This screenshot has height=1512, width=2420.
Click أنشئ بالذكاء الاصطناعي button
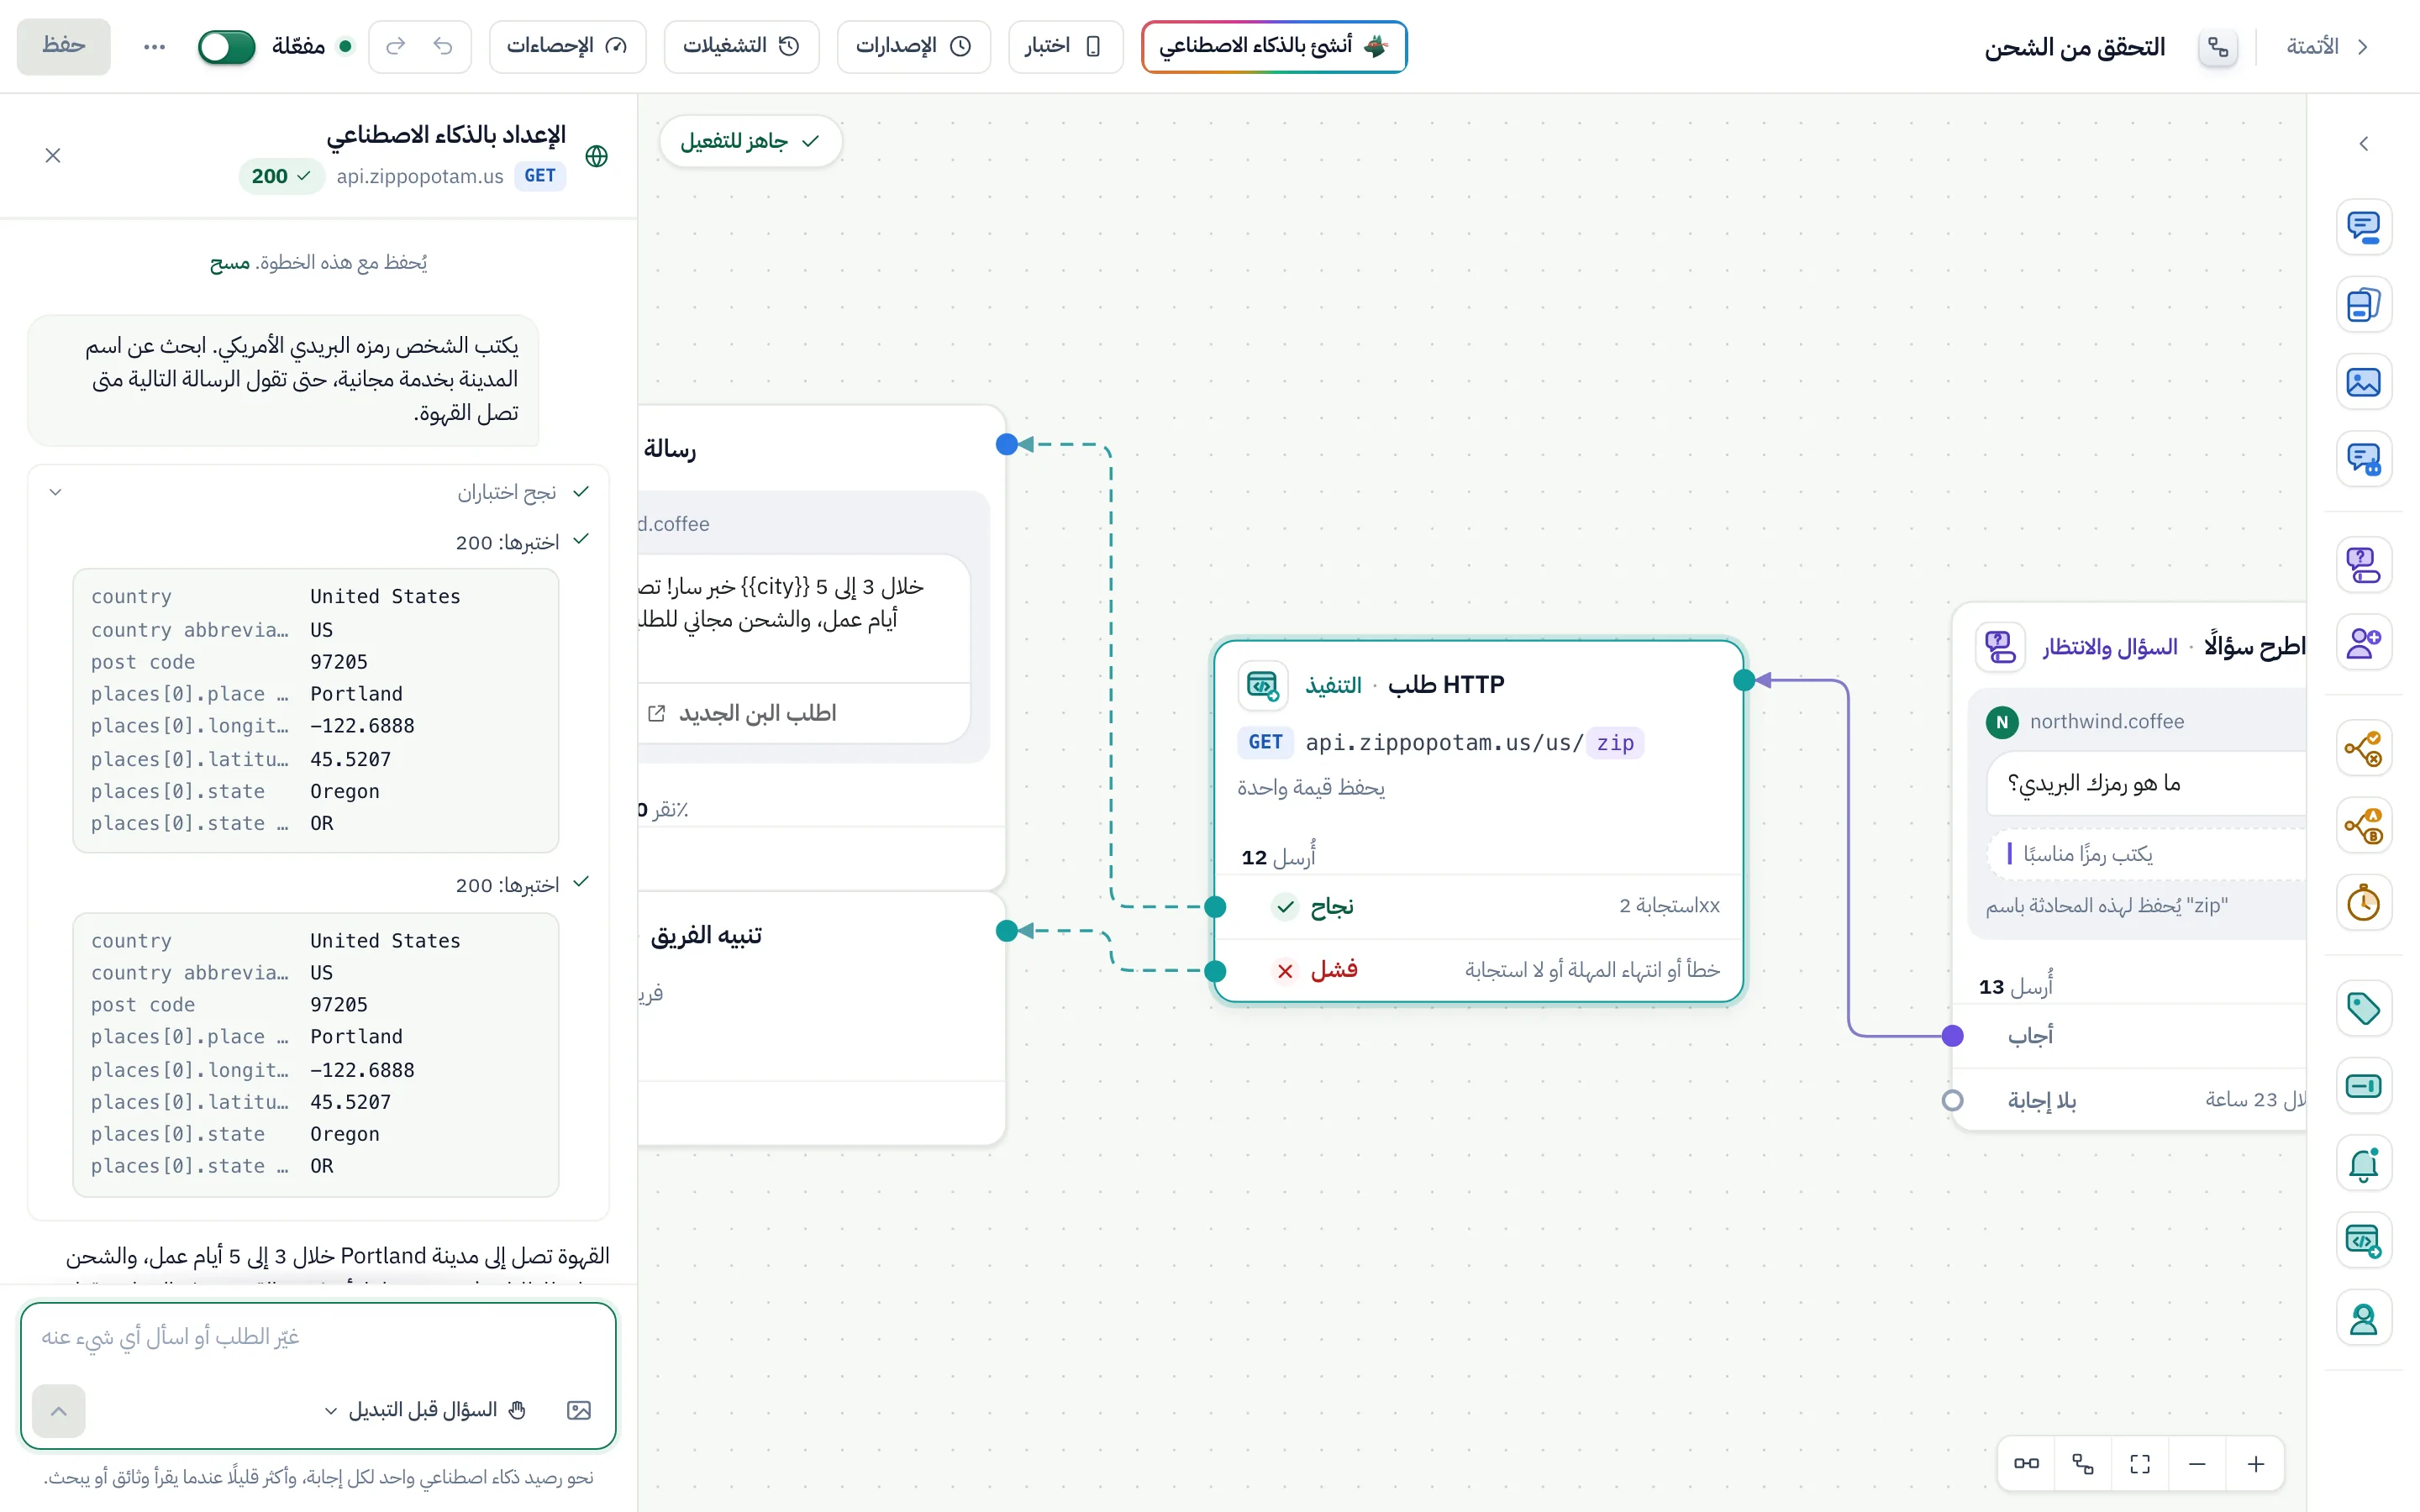click(1274, 47)
